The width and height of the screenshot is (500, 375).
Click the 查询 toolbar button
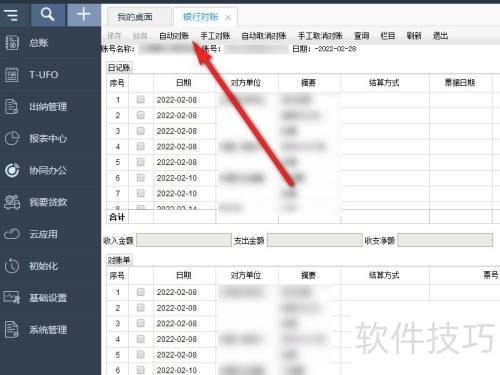coord(361,36)
